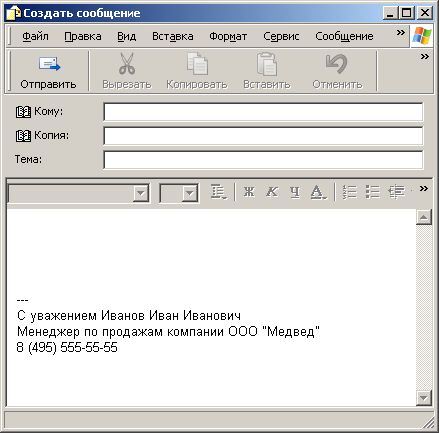Open the Сообщение menu
The width and height of the screenshot is (439, 433).
click(344, 36)
